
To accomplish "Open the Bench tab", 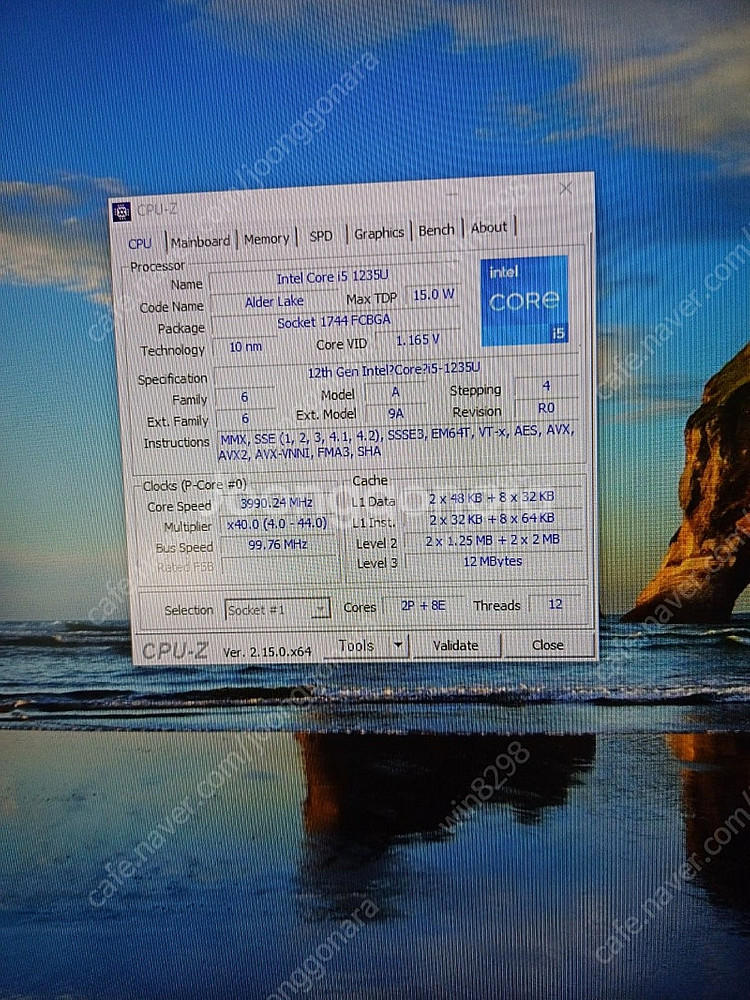I will point(436,230).
